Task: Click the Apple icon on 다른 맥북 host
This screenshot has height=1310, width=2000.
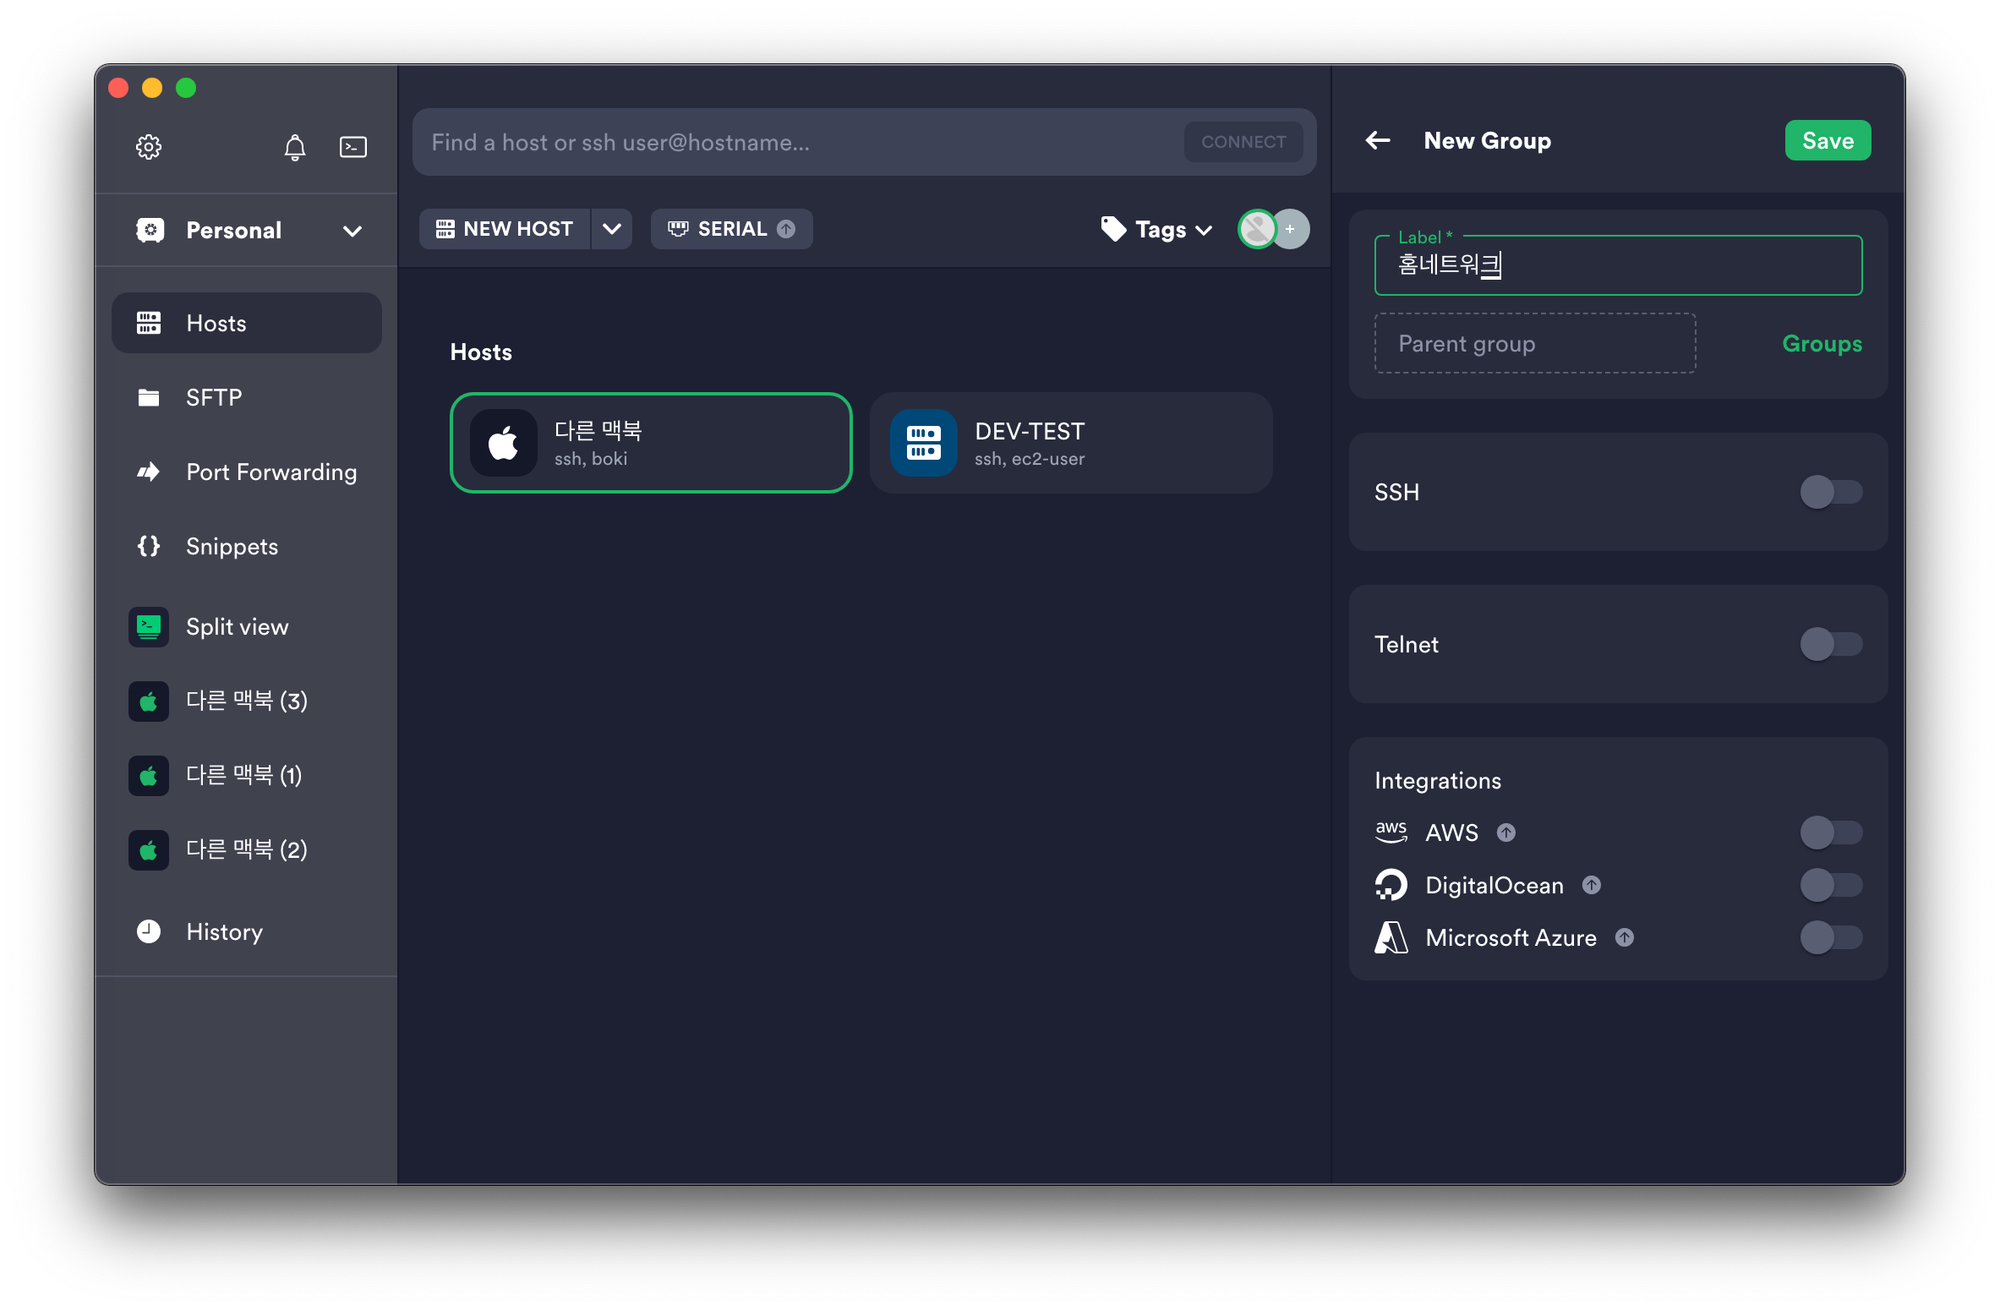Action: point(503,443)
